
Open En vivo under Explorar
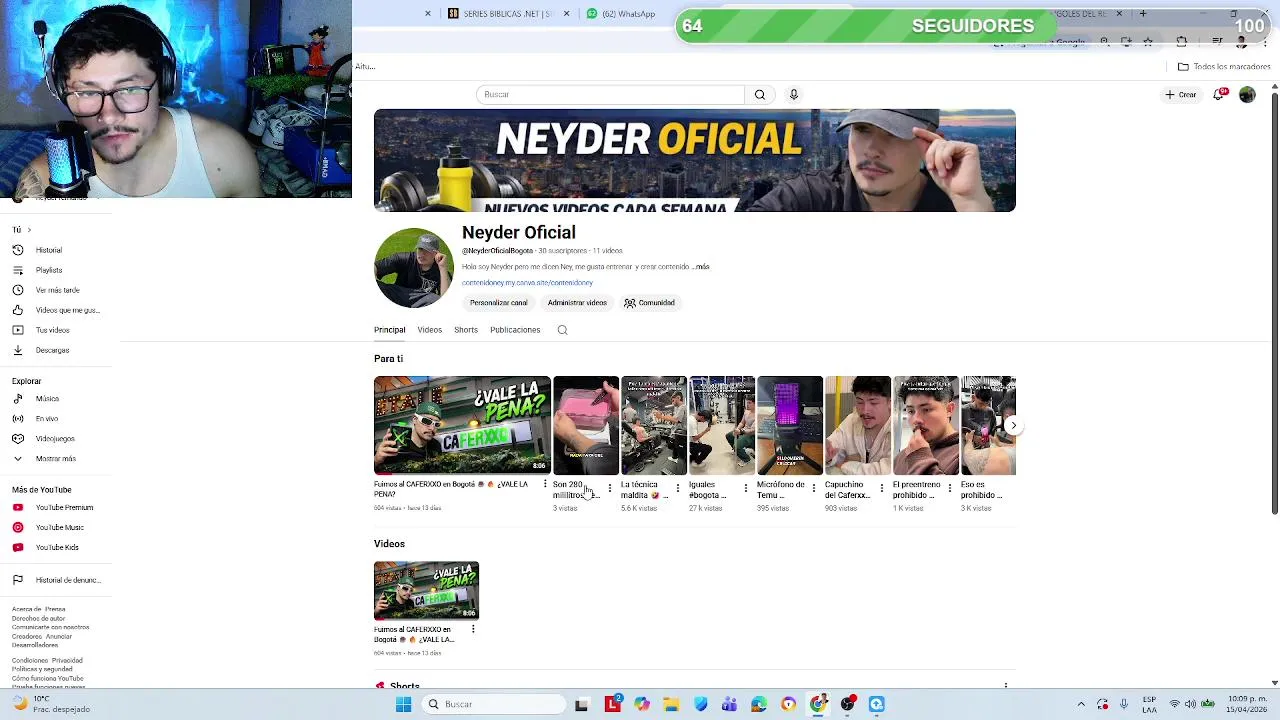point(46,419)
